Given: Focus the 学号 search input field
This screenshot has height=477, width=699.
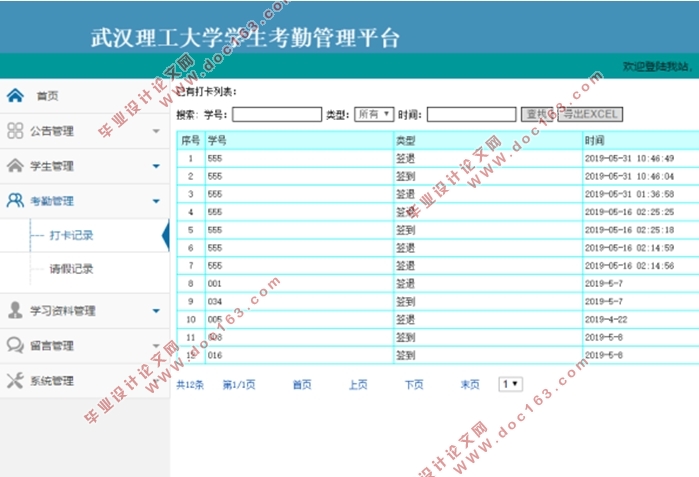Looking at the screenshot, I should coord(277,115).
